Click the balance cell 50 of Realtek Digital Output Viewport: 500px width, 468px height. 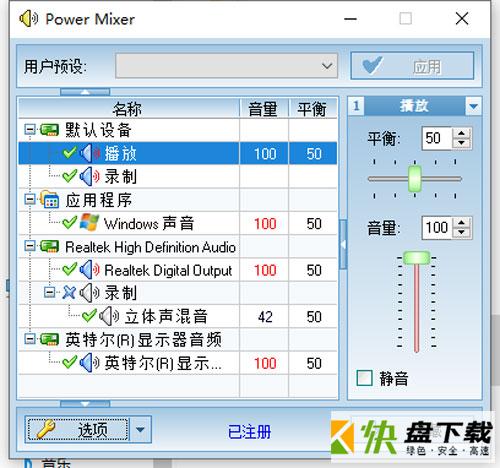click(x=313, y=270)
